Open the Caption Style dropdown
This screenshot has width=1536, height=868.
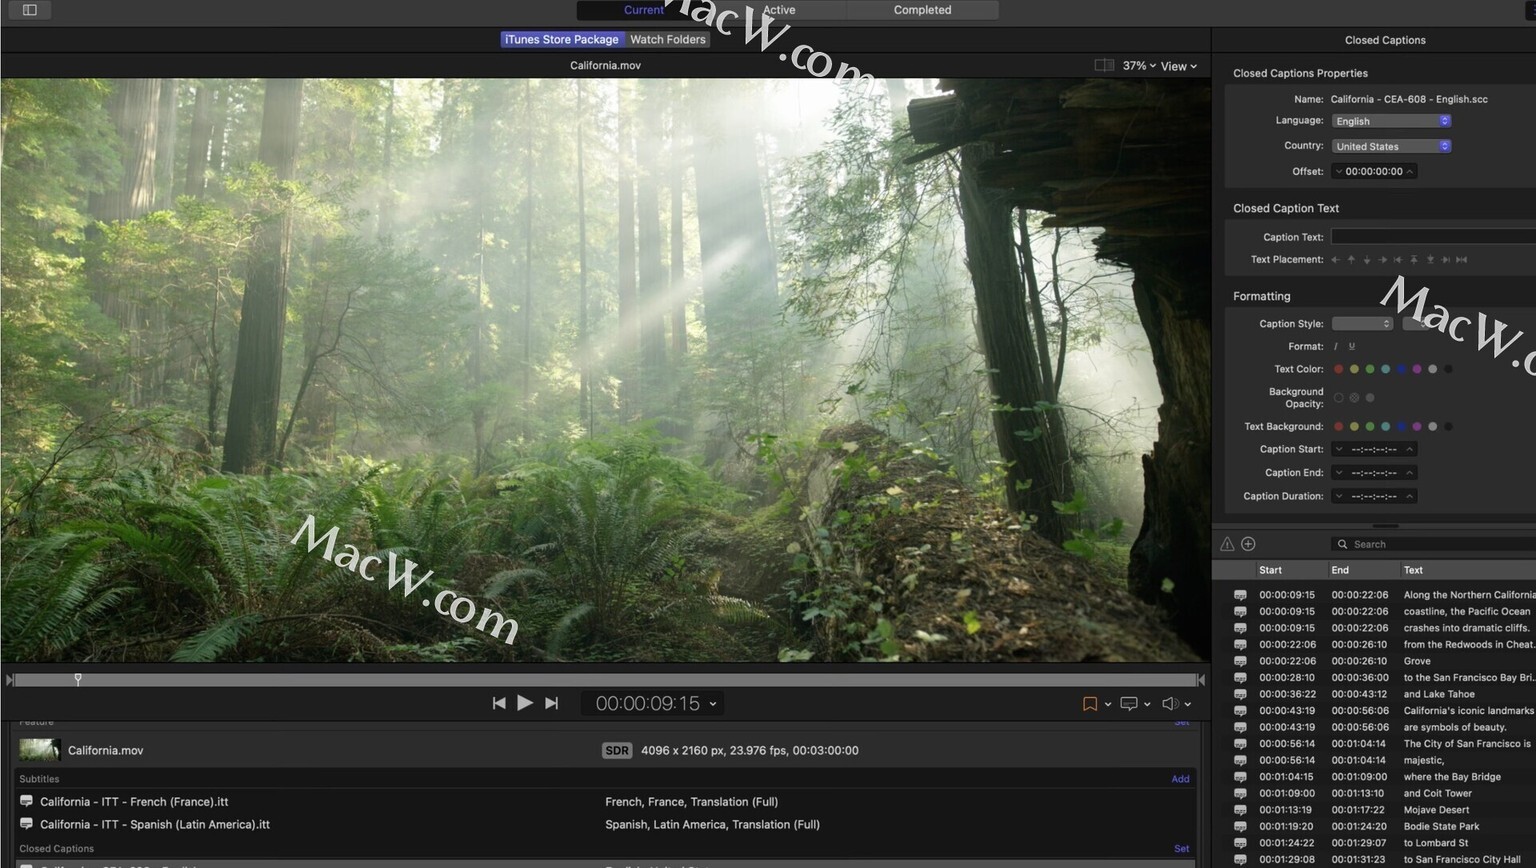(1362, 324)
